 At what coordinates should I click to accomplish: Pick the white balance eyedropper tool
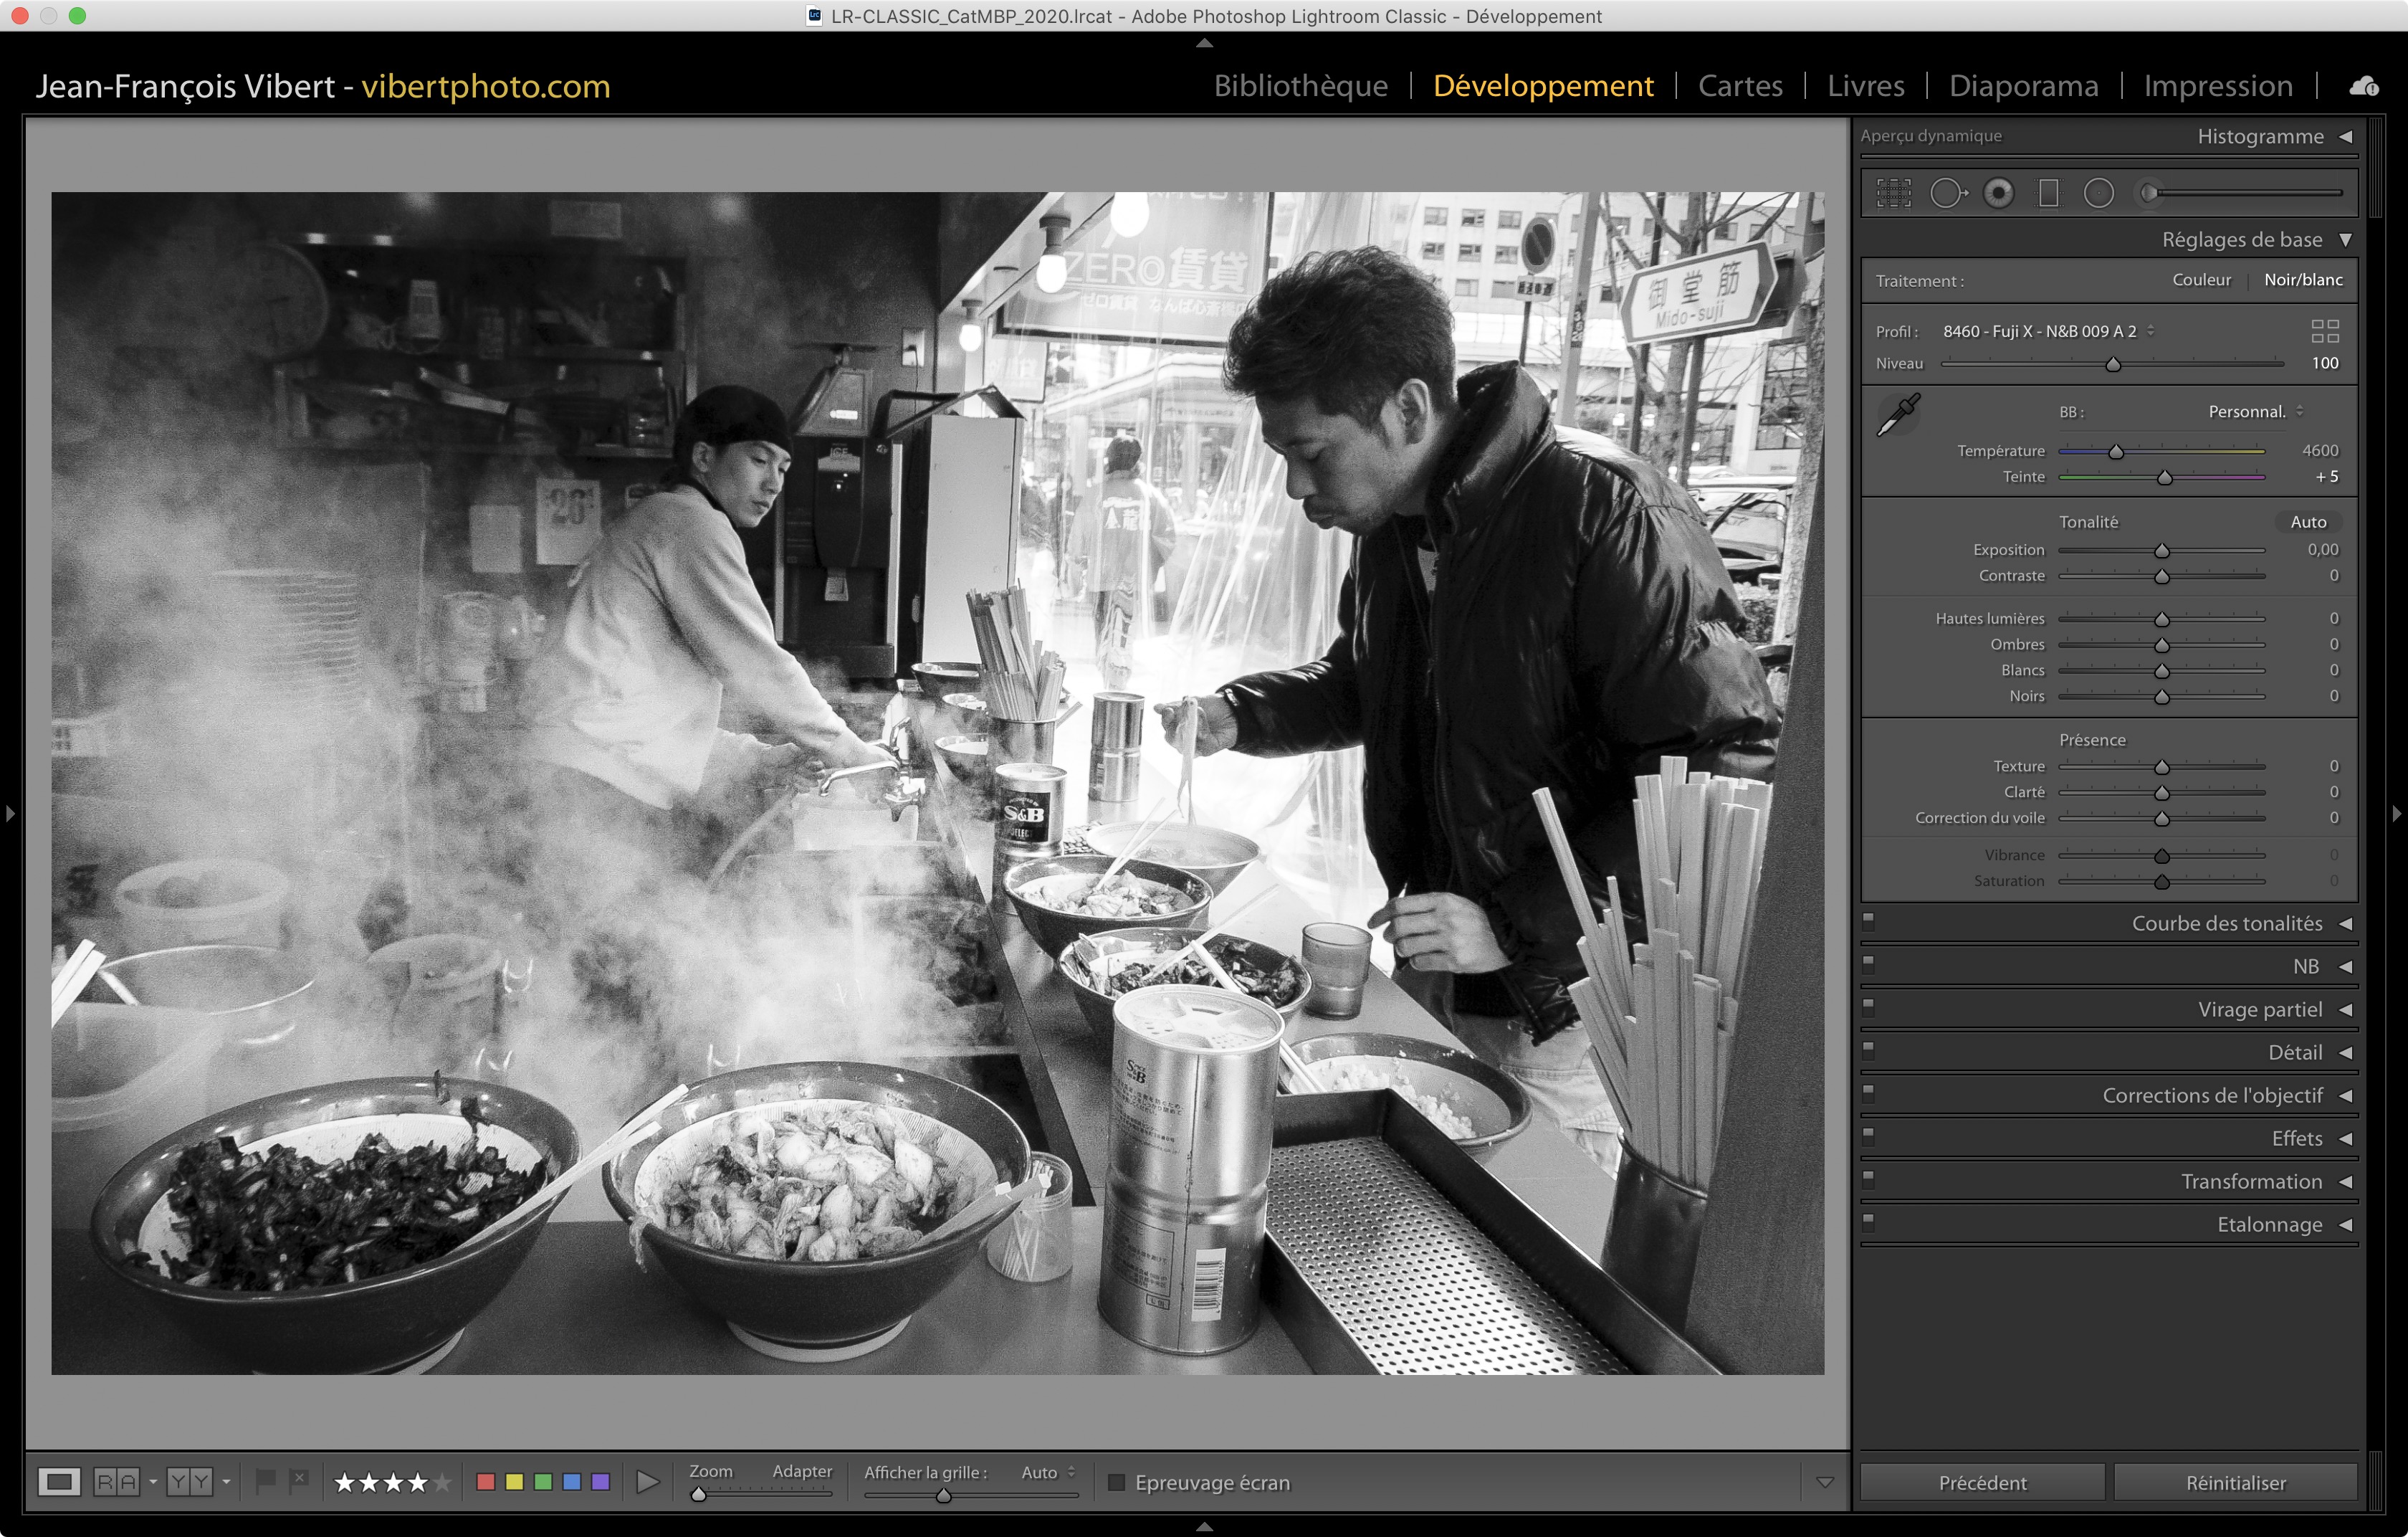(x=1897, y=414)
